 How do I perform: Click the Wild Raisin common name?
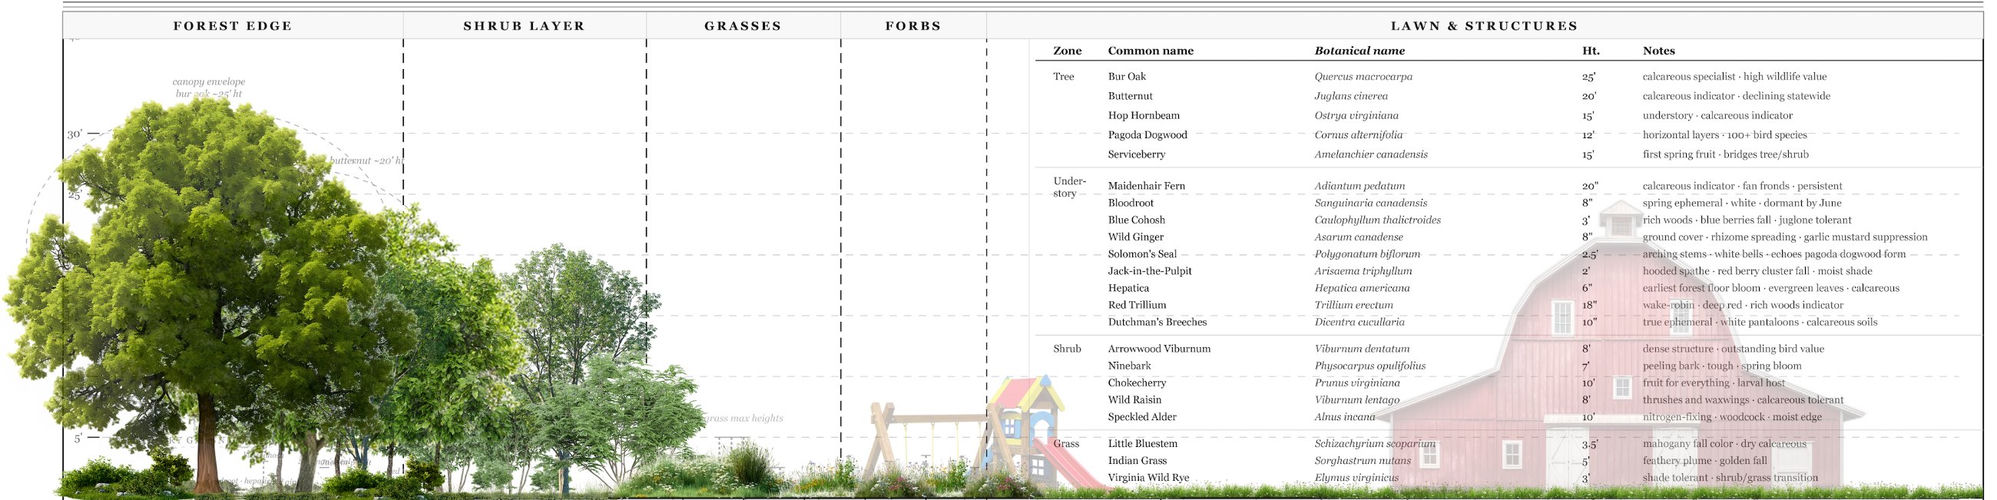1134,400
